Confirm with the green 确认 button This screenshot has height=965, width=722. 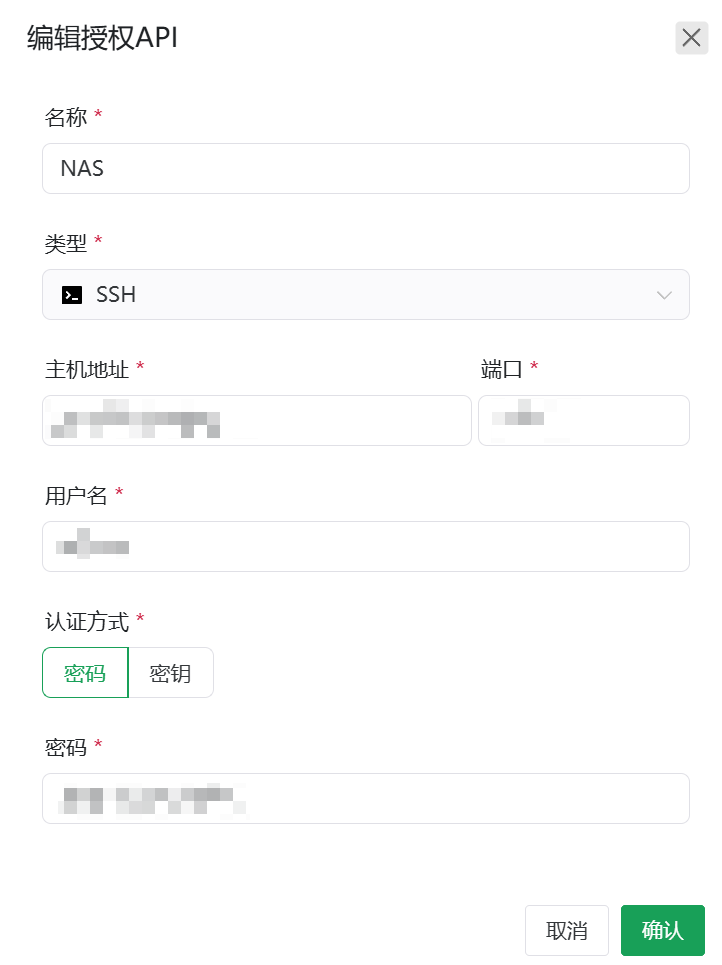(x=662, y=931)
